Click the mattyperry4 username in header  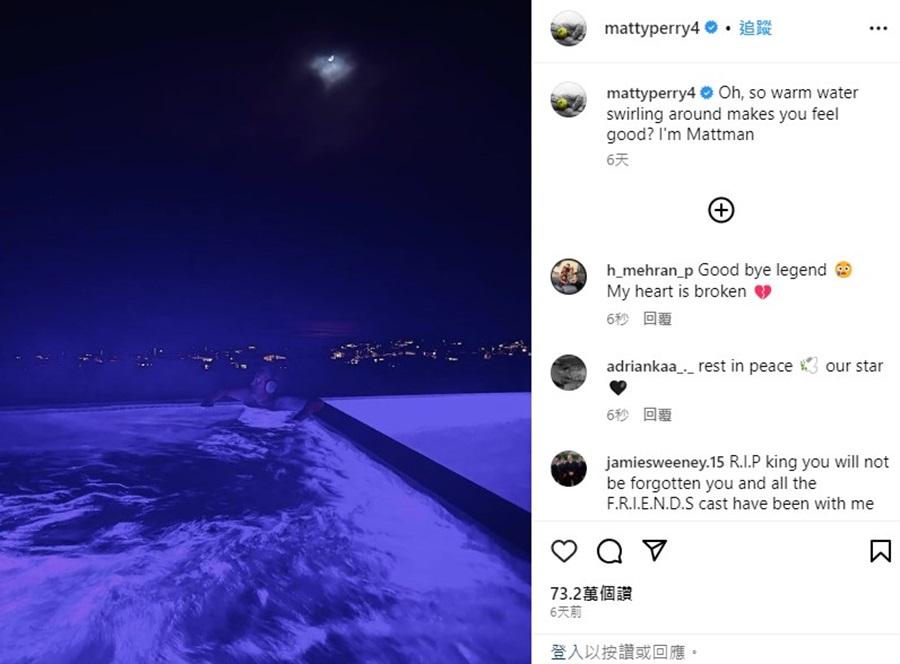651,28
